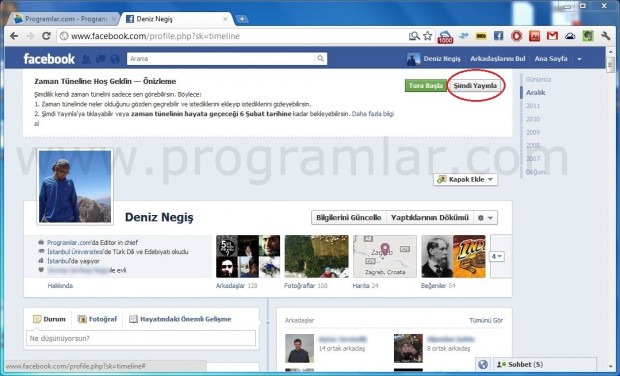Open the Gmail extension icon
The image size is (620, 376).
click(x=552, y=36)
